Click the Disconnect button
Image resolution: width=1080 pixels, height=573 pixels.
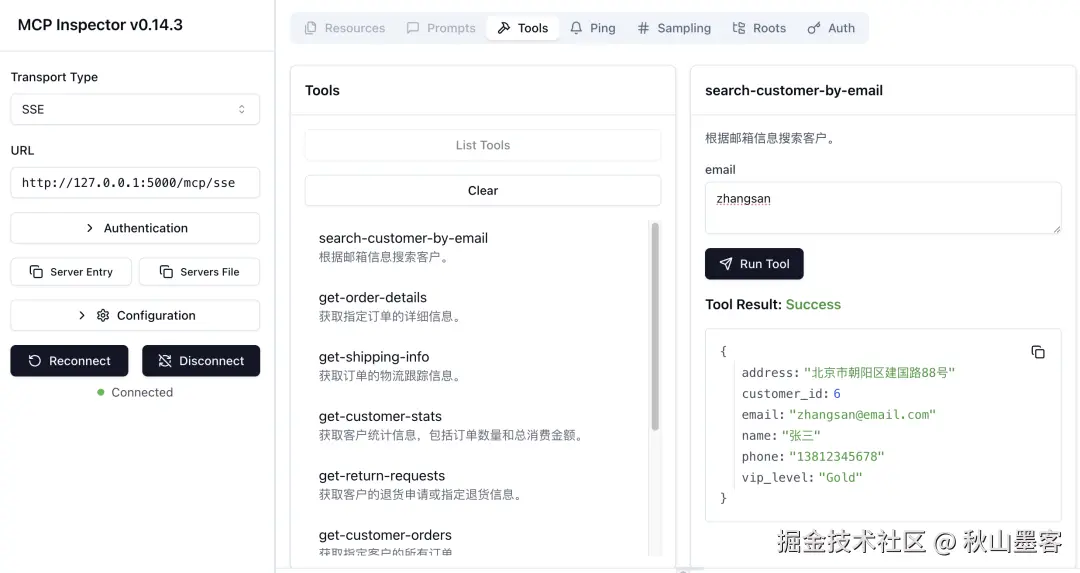[201, 361]
